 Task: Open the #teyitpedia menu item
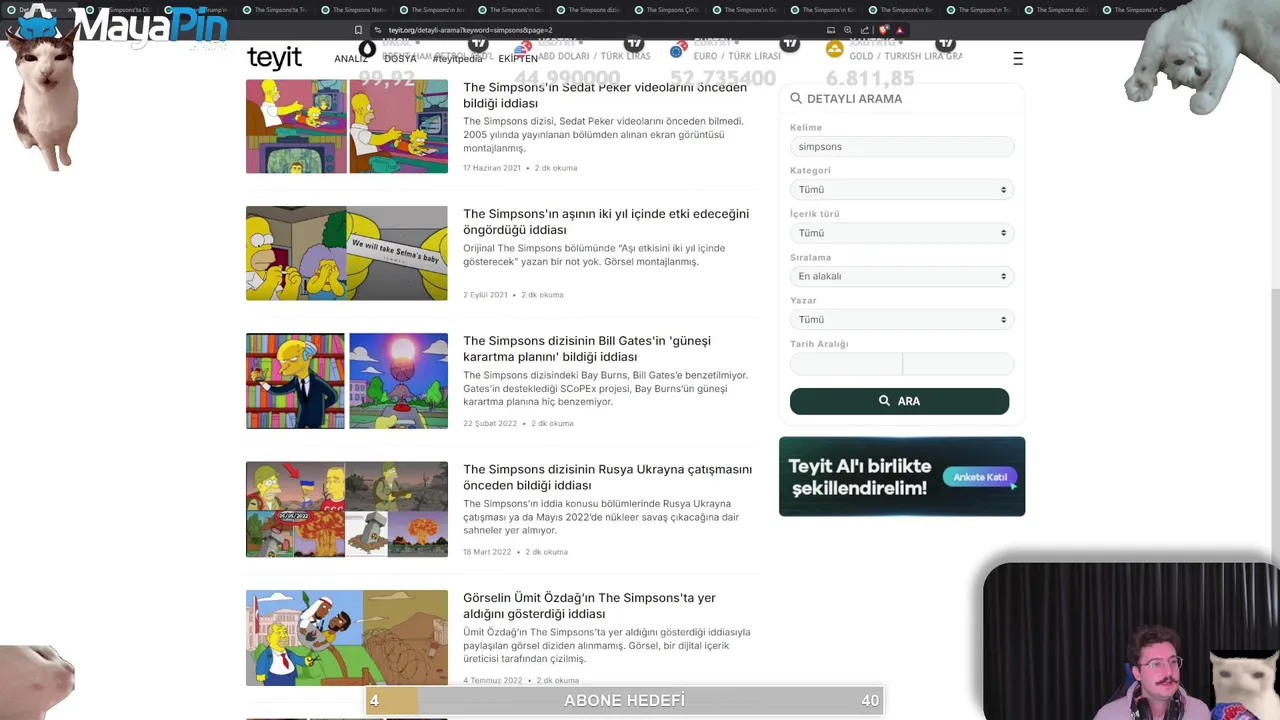click(457, 59)
